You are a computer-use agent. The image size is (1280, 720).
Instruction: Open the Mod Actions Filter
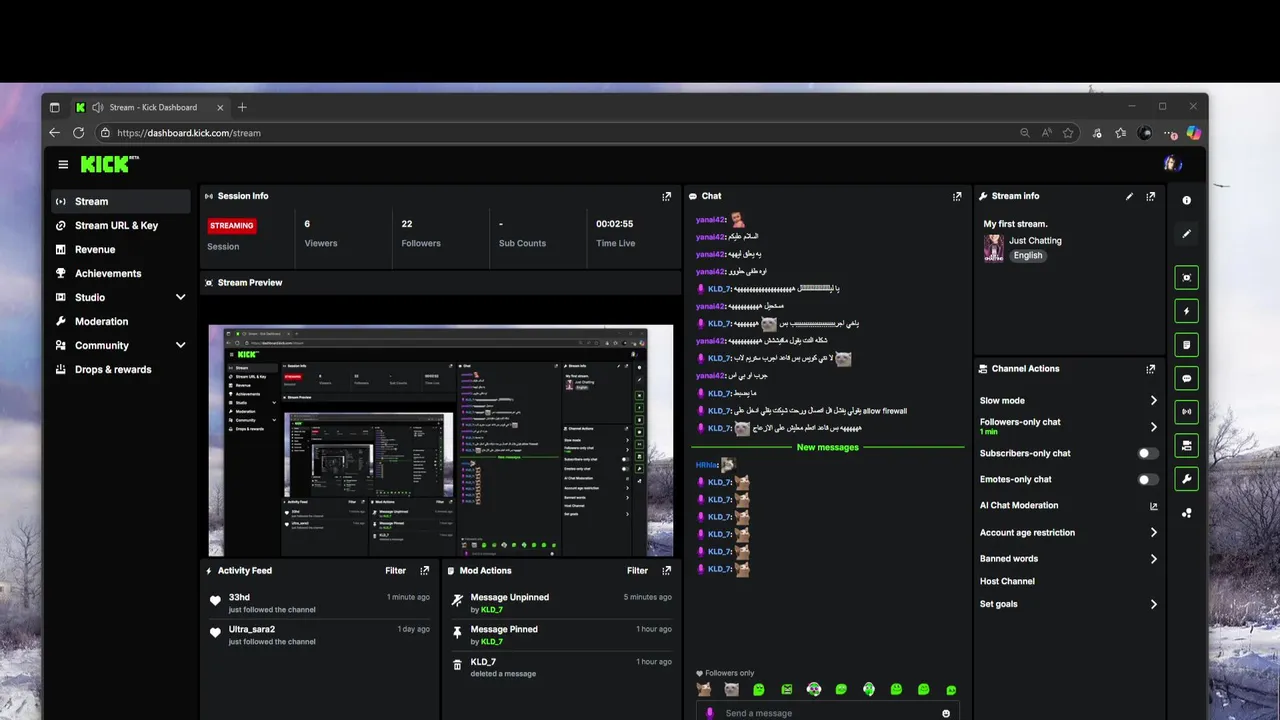tap(637, 571)
